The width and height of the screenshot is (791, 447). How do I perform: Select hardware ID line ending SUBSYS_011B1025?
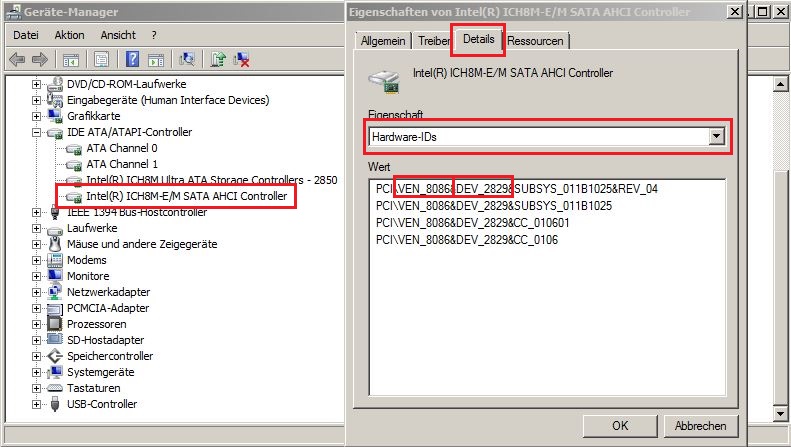tap(494, 206)
